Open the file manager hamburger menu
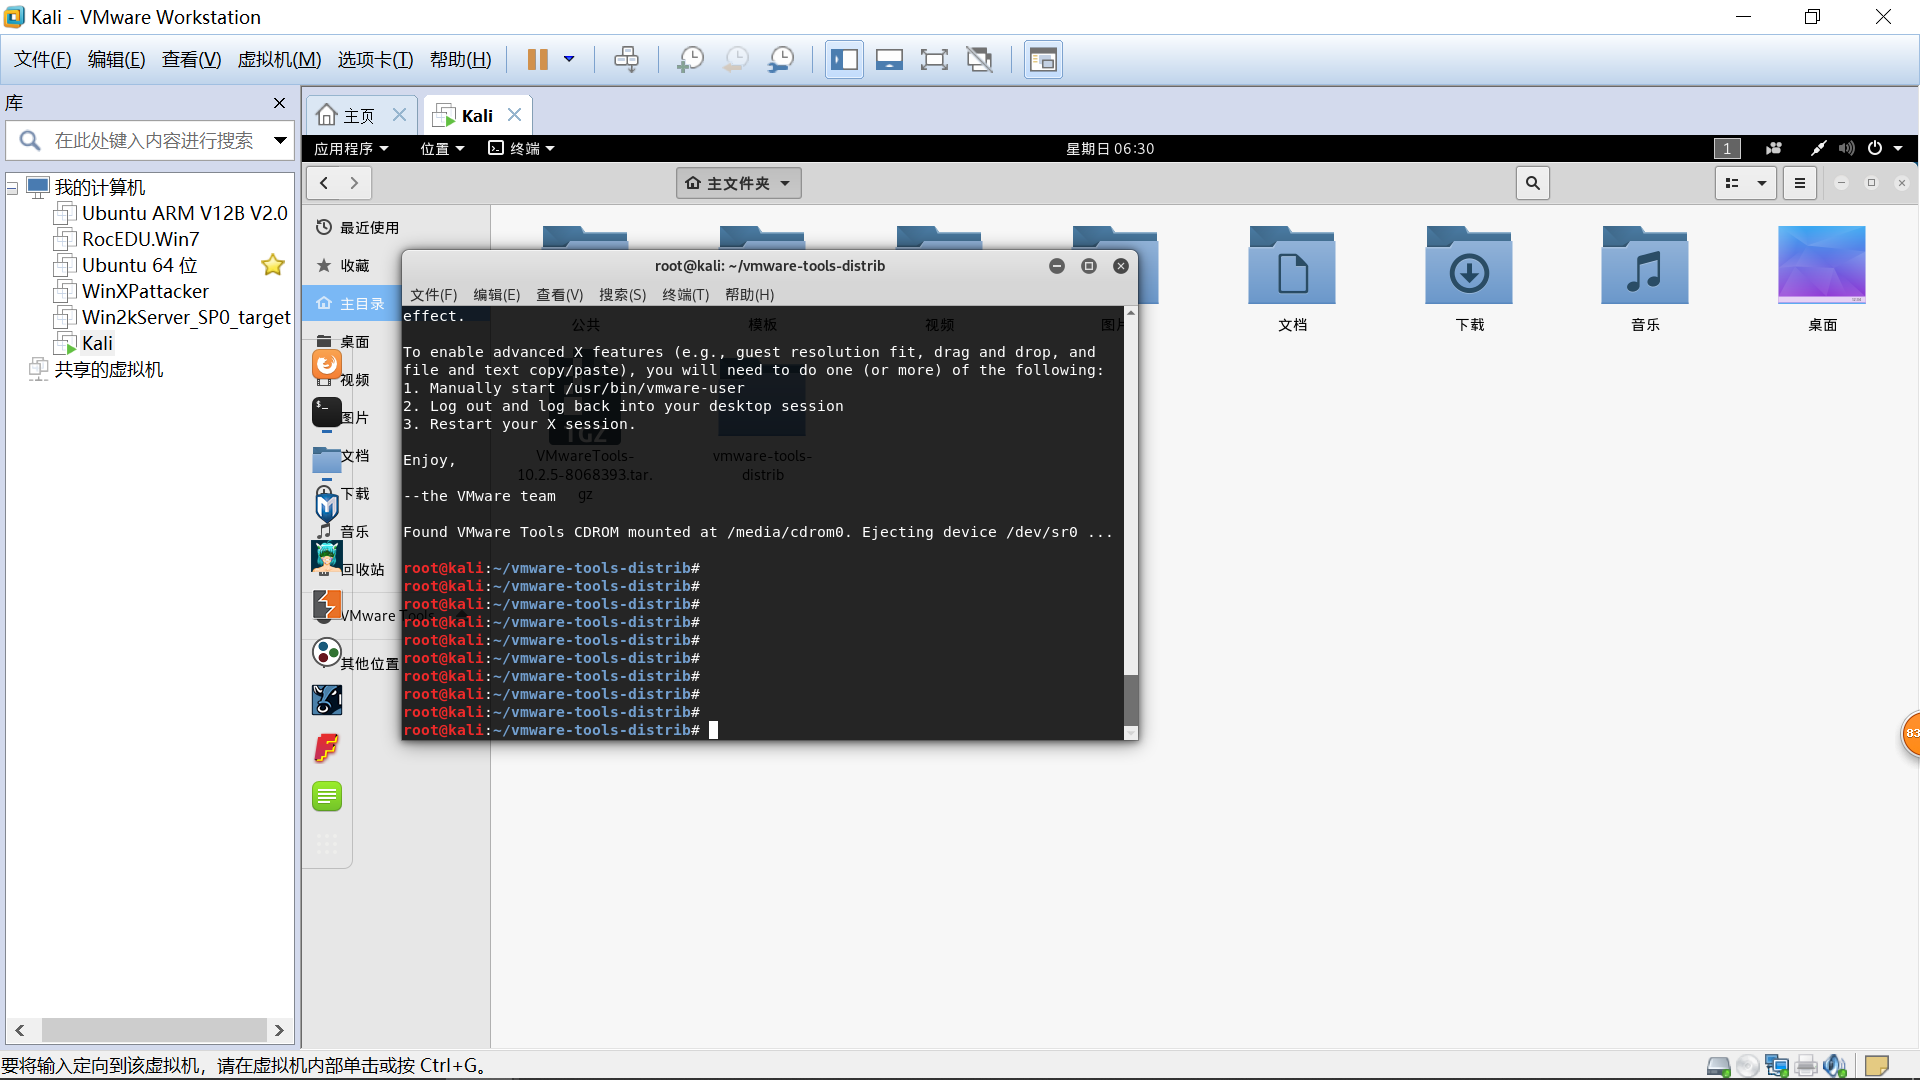1920x1080 pixels. coord(1799,183)
